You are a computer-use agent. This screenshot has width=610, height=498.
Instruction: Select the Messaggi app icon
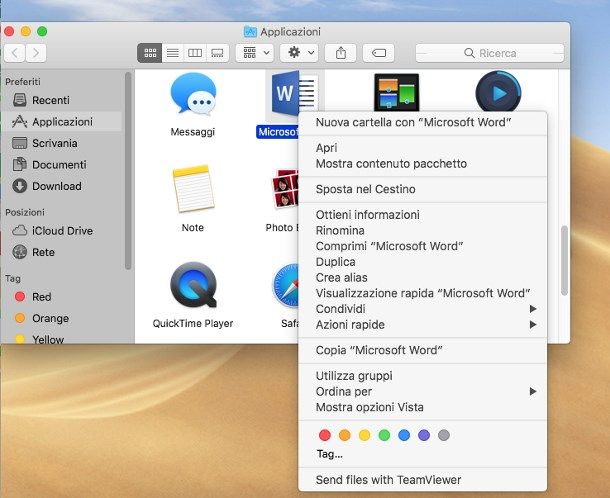(x=193, y=95)
